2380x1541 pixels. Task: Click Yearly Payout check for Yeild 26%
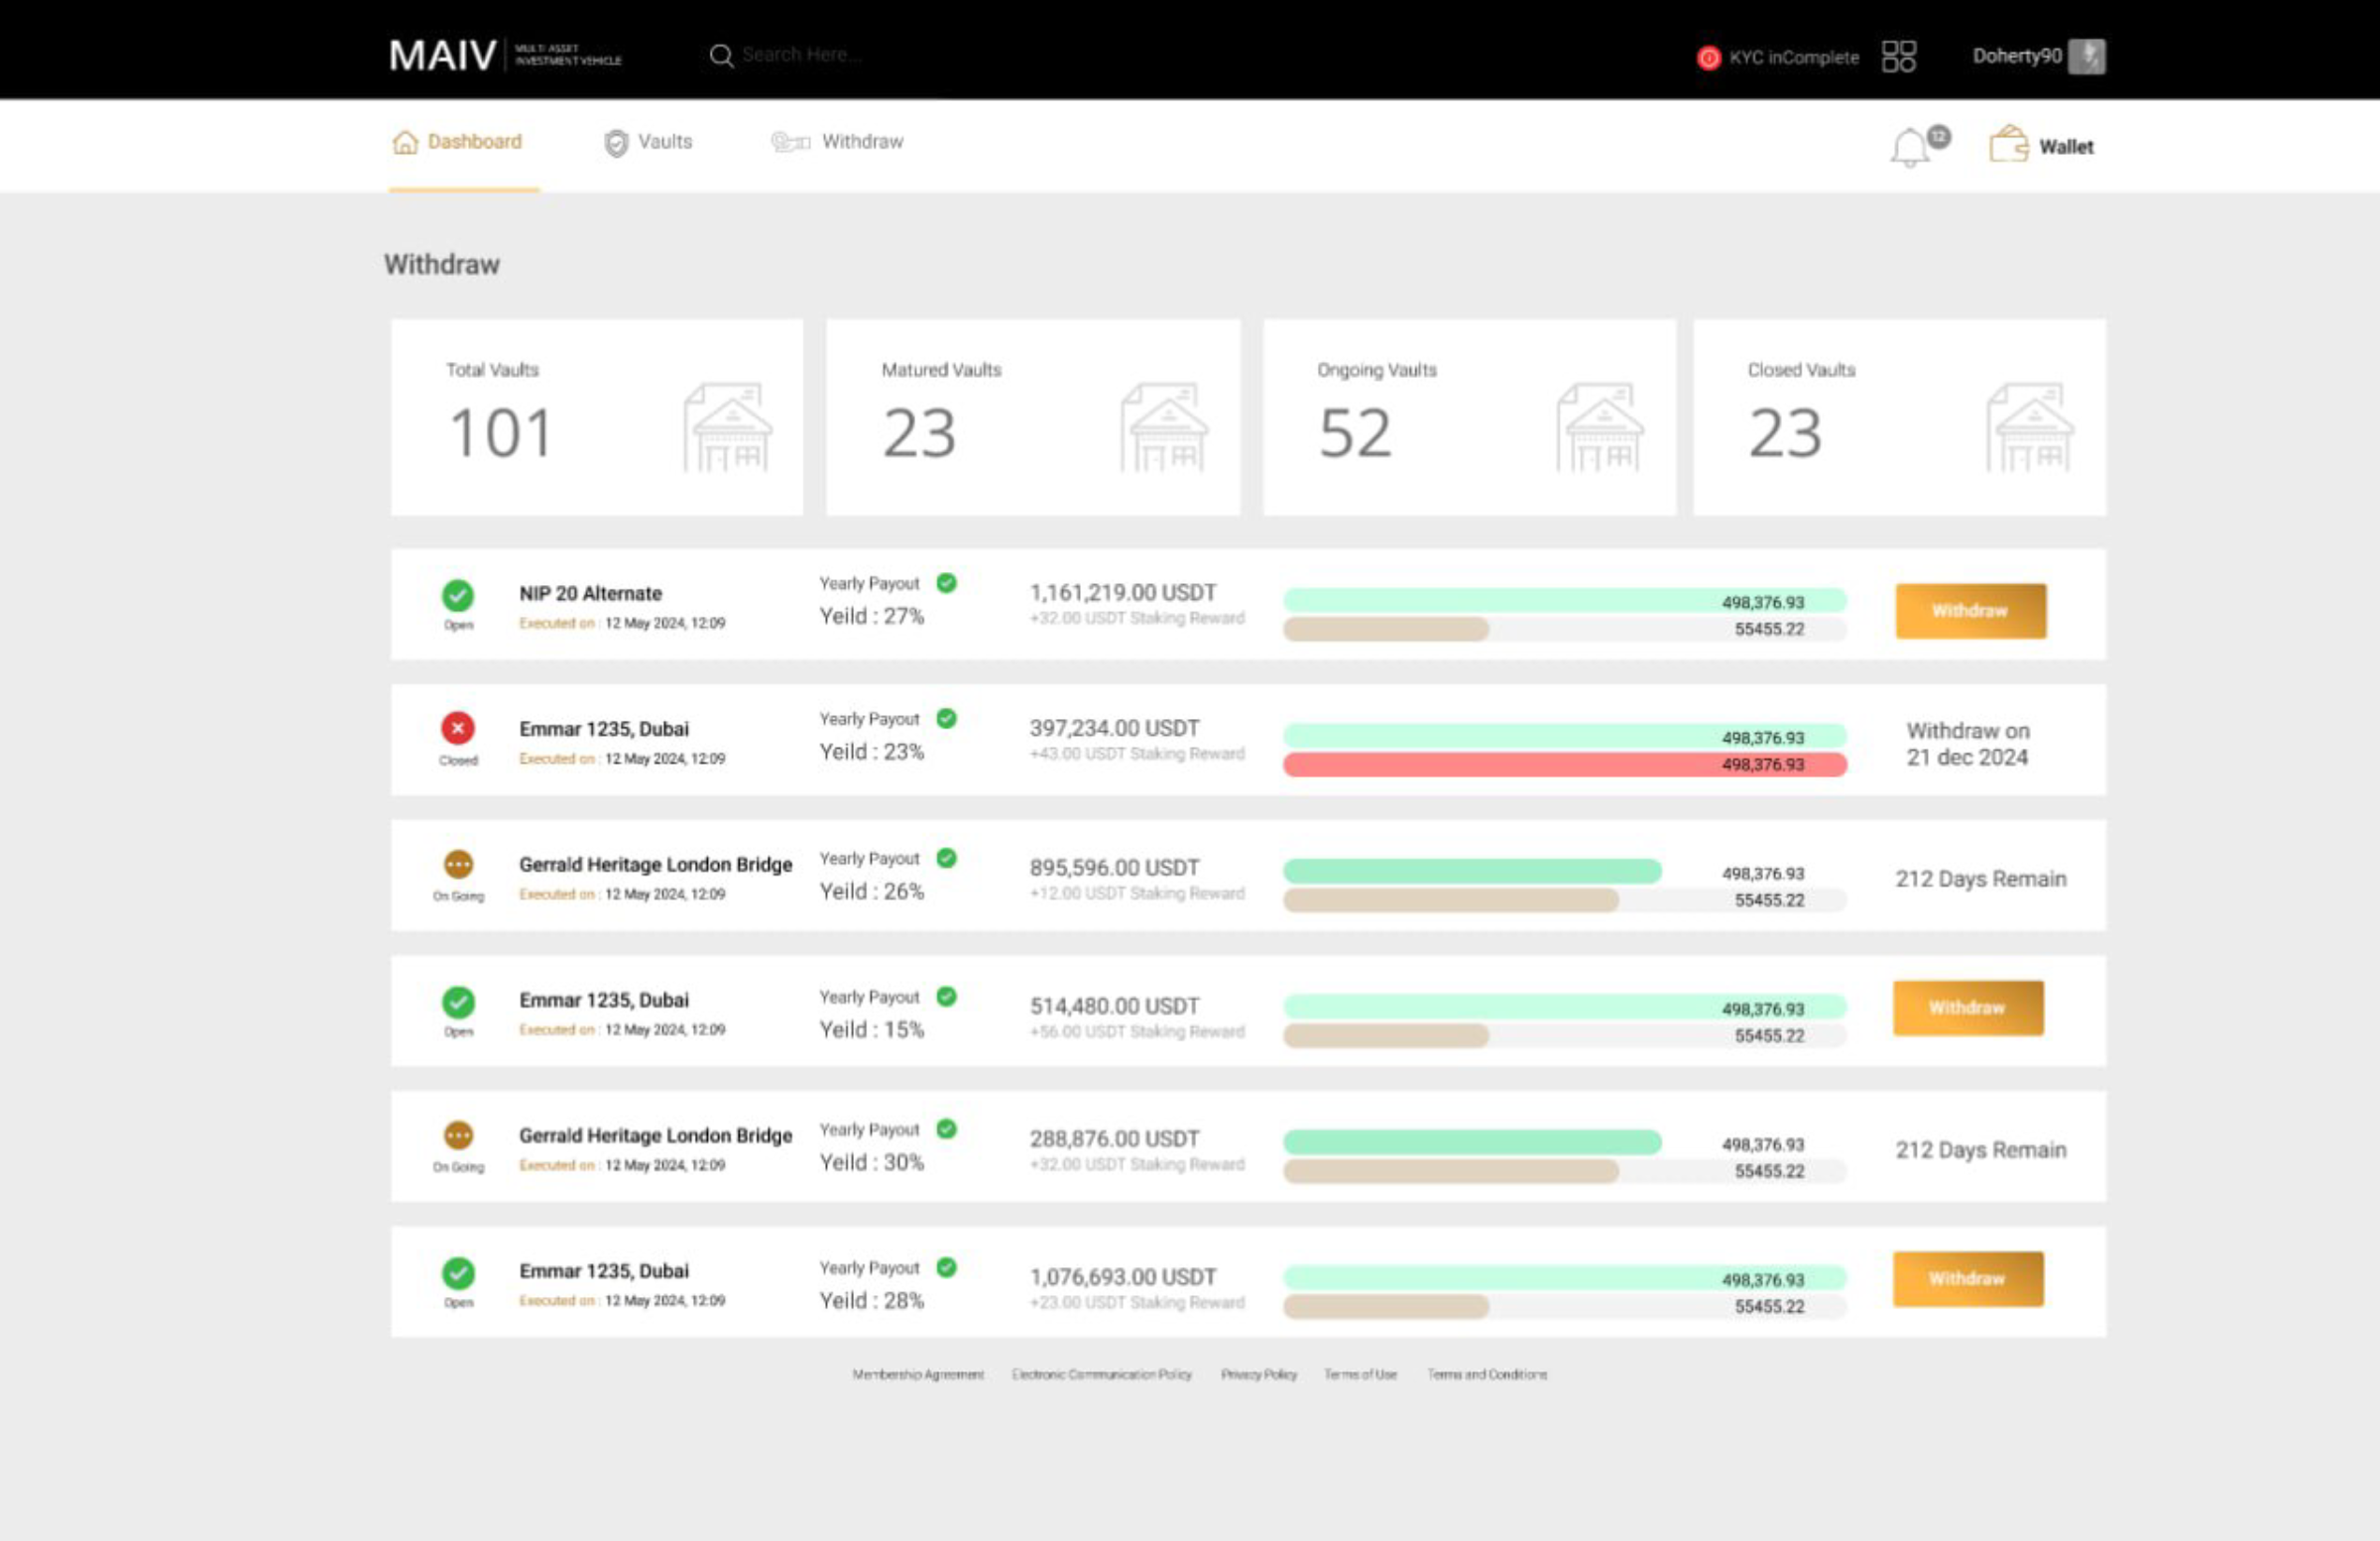tap(946, 858)
